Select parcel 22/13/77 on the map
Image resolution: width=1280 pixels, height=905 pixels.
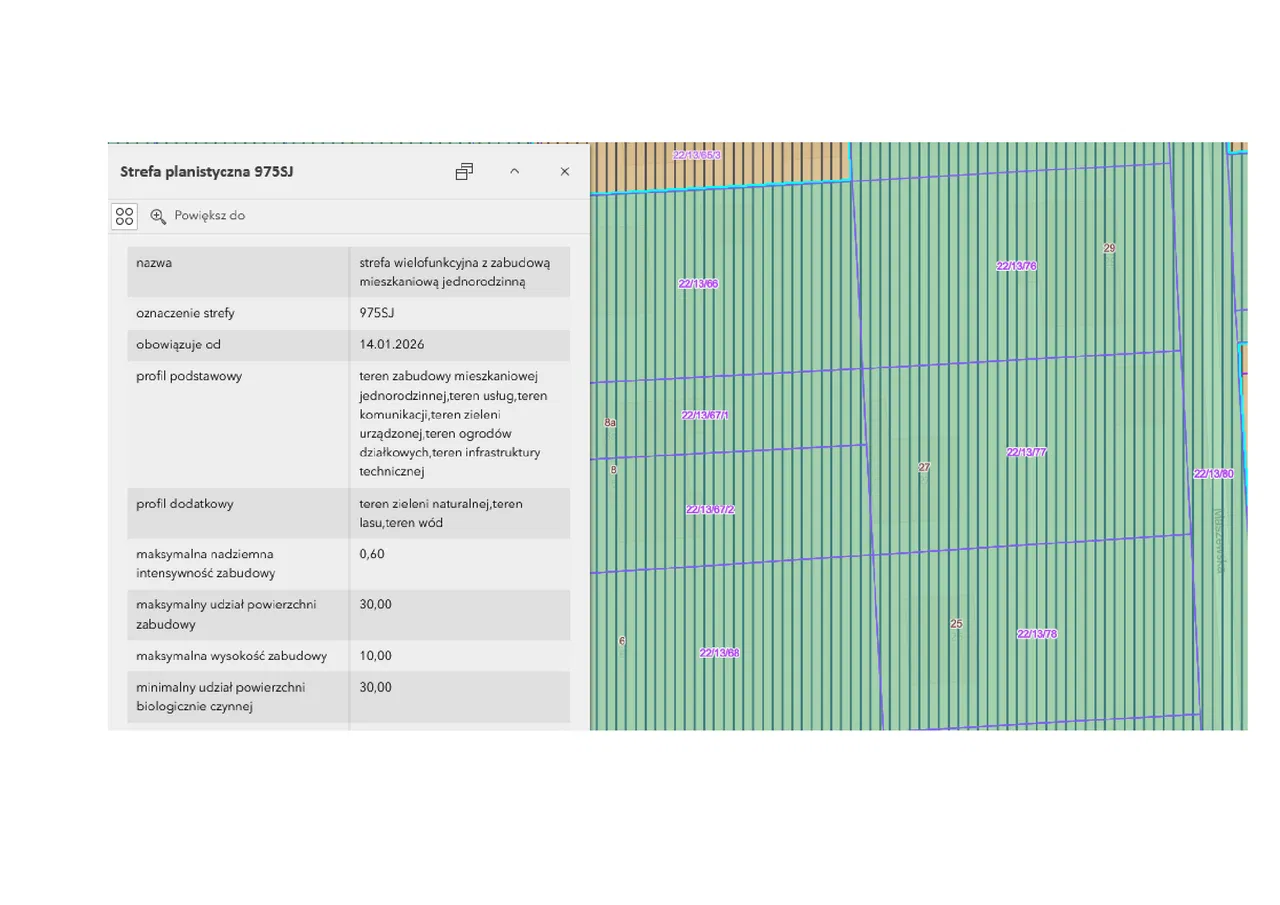click(1026, 453)
